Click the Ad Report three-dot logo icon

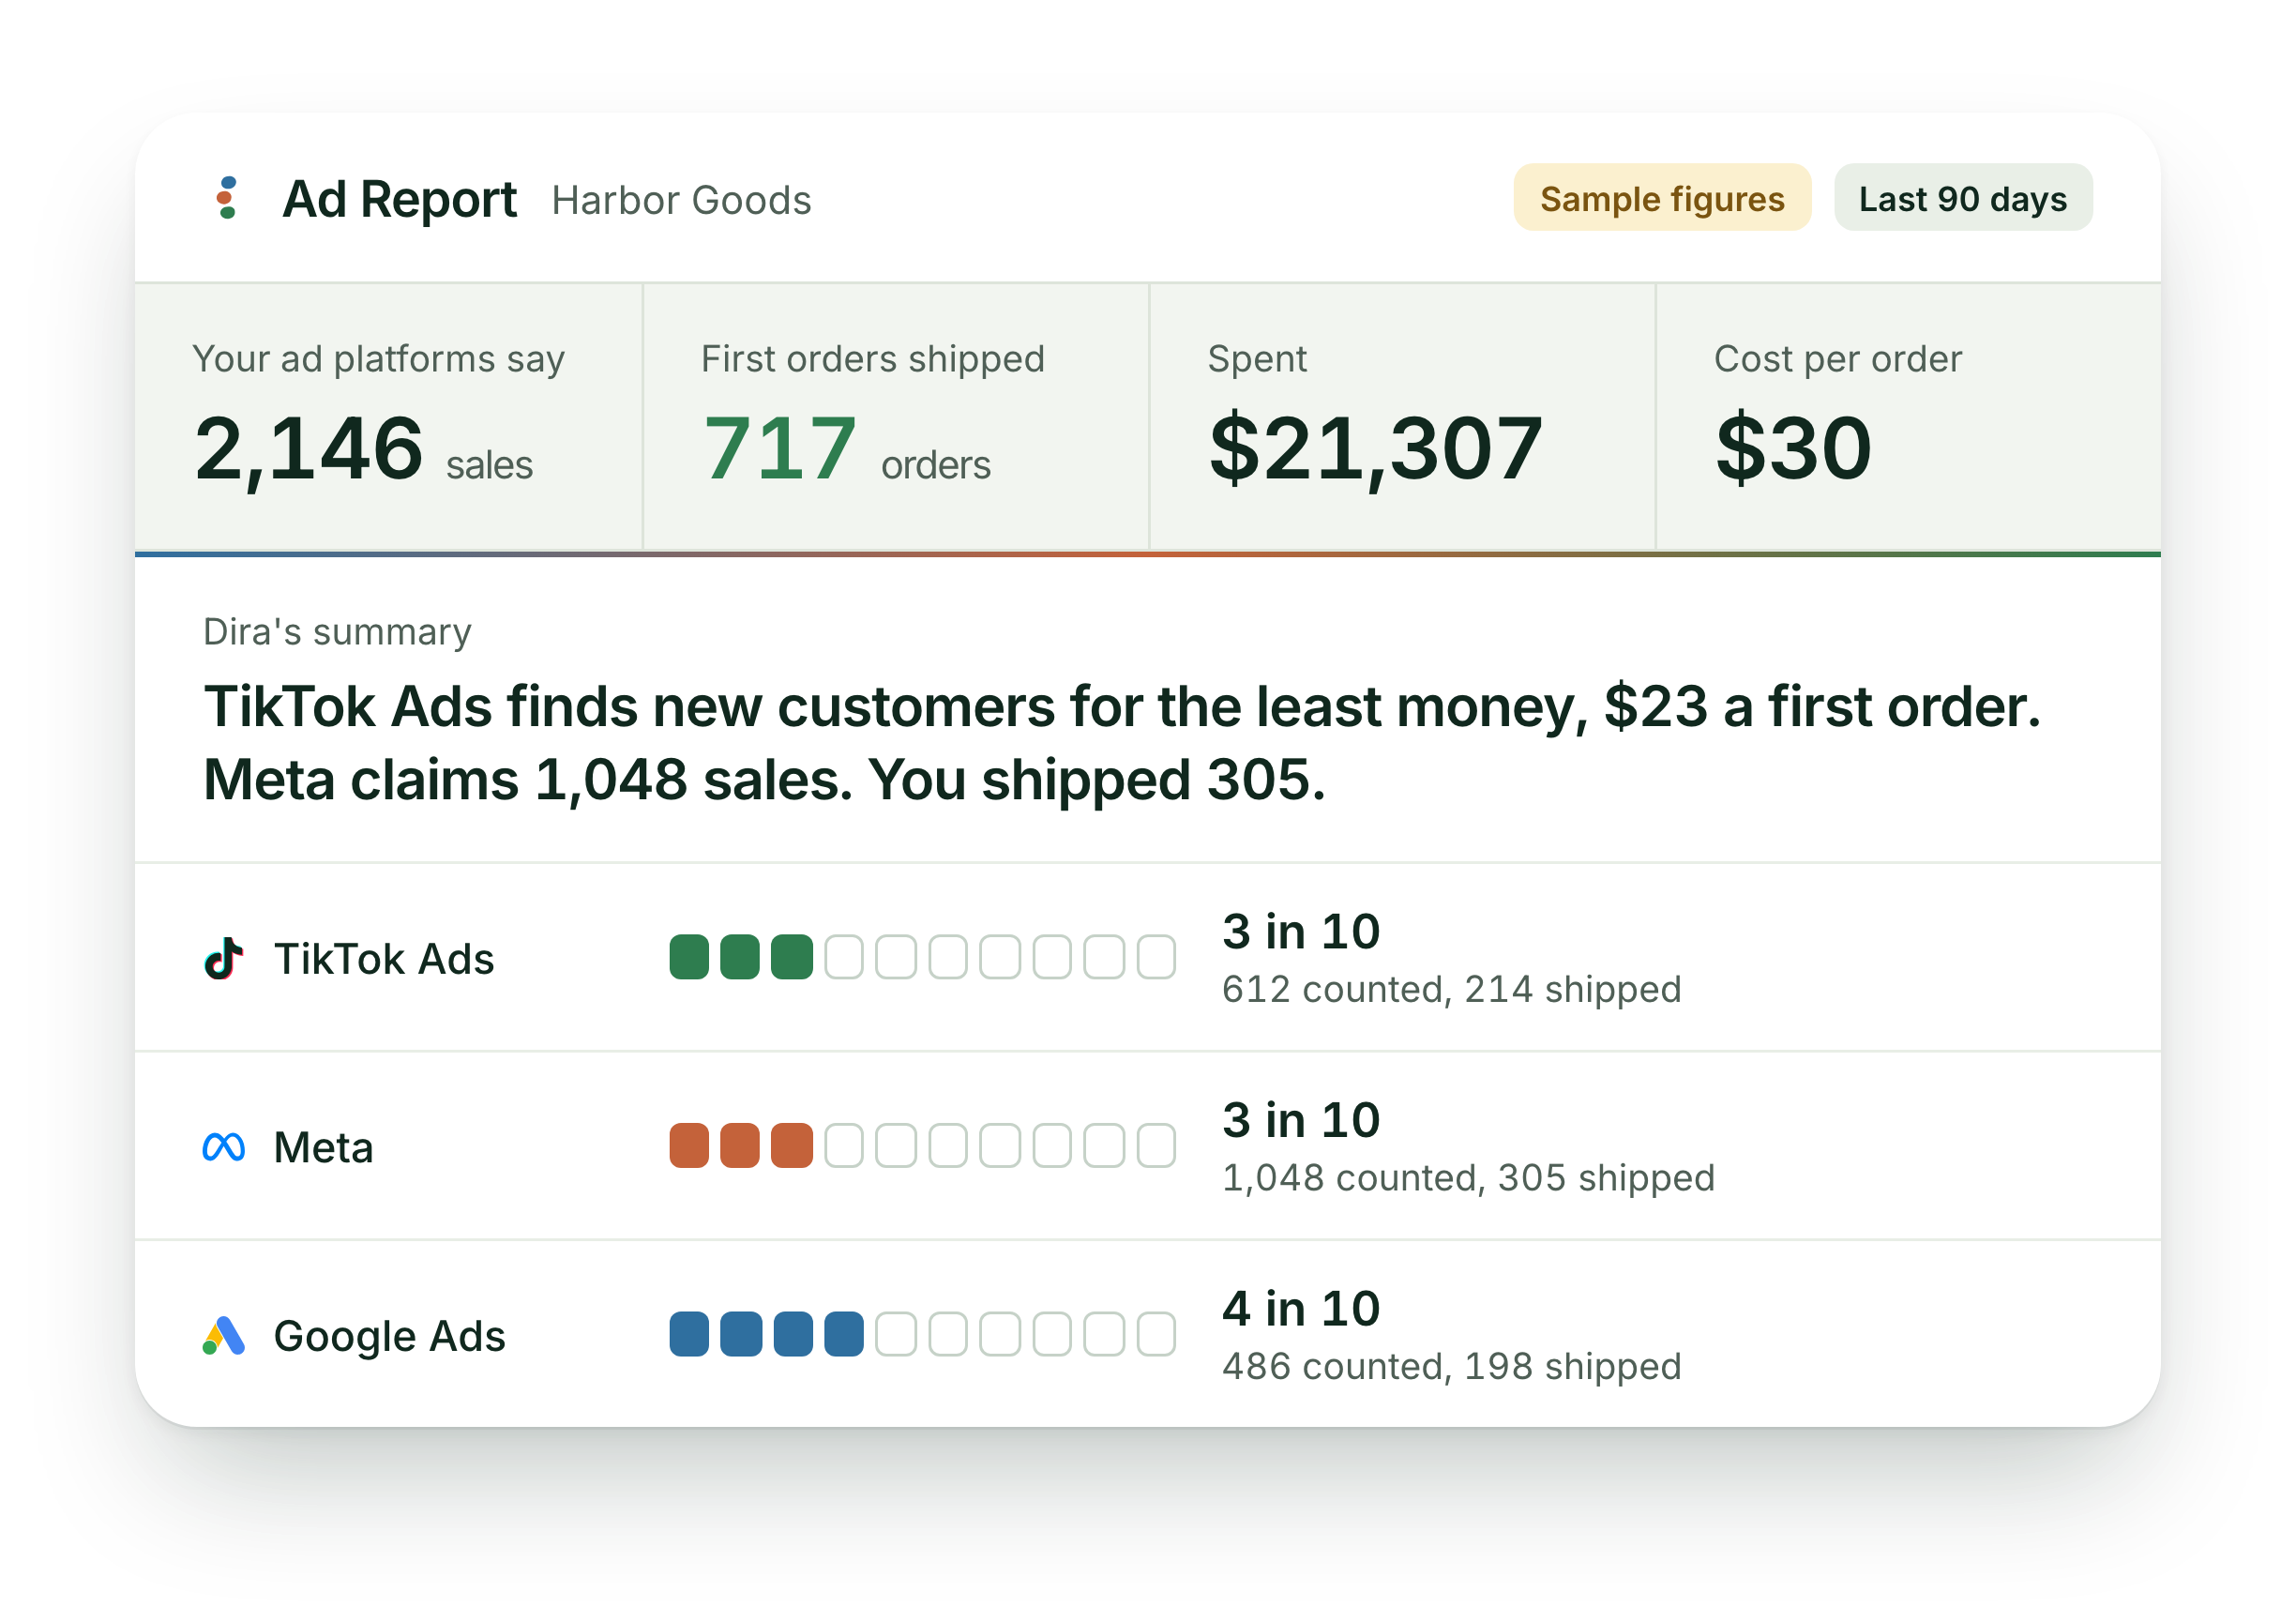pos(227,198)
